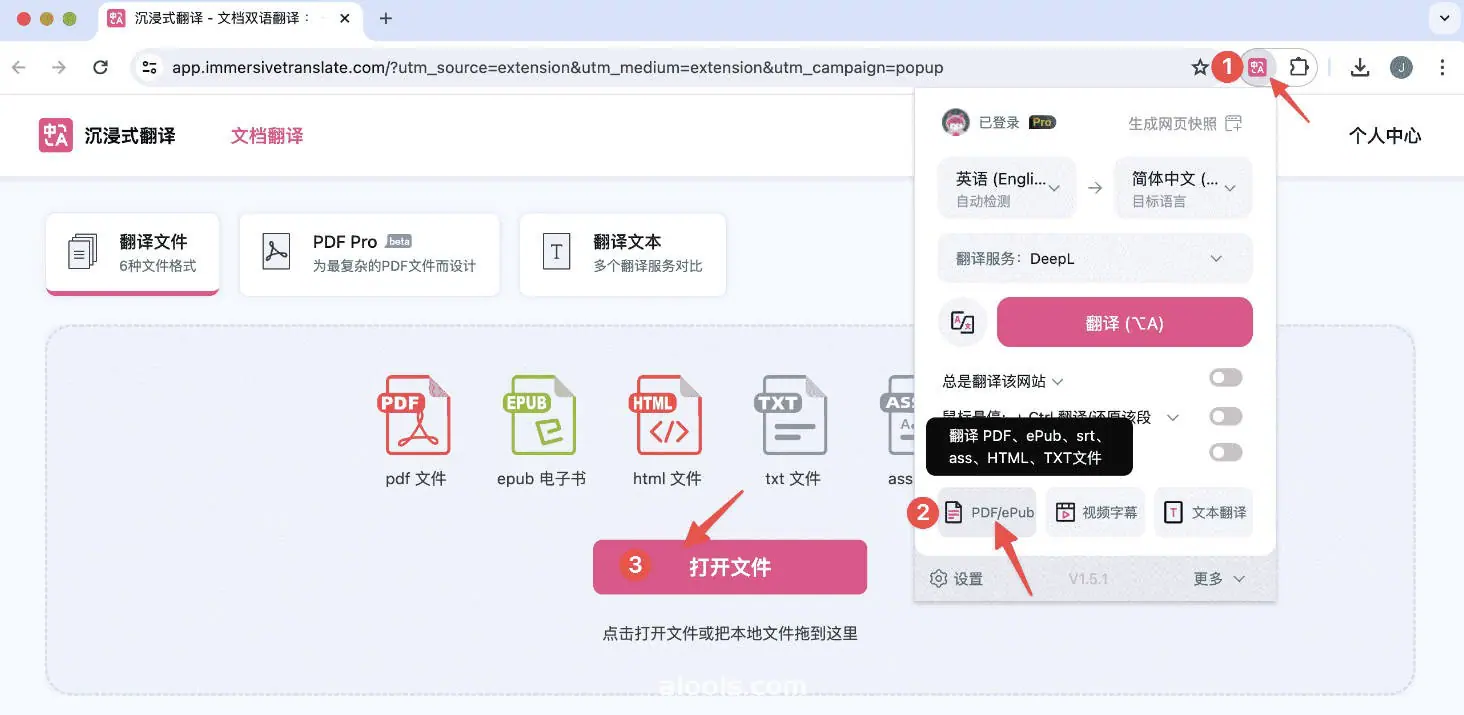Expand the target language 简体中文 dropdown
The height and width of the screenshot is (715, 1464).
pos(1183,188)
